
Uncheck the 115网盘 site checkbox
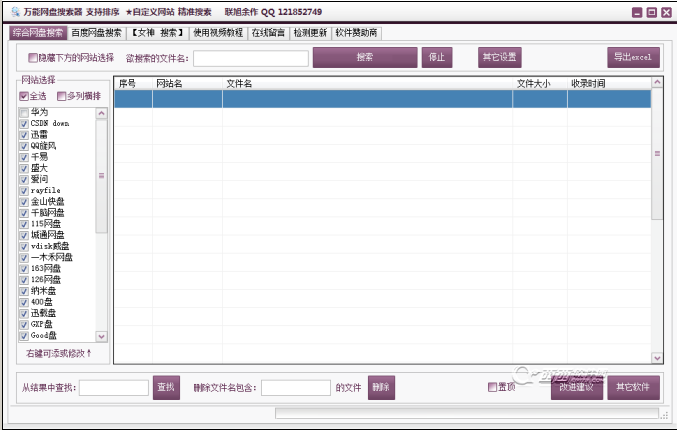click(24, 223)
